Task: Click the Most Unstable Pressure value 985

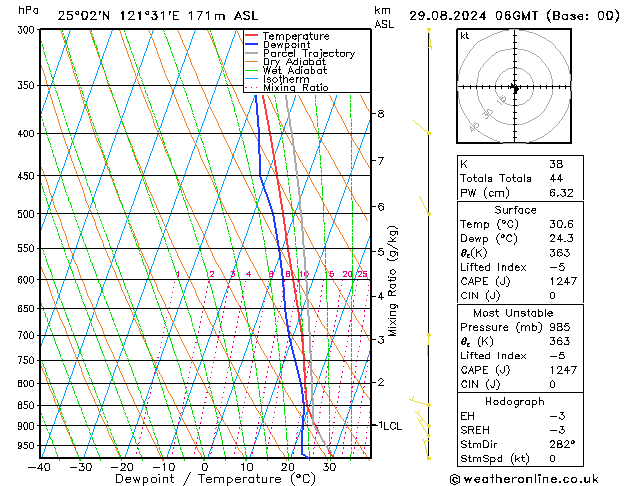Action: click(x=560, y=327)
